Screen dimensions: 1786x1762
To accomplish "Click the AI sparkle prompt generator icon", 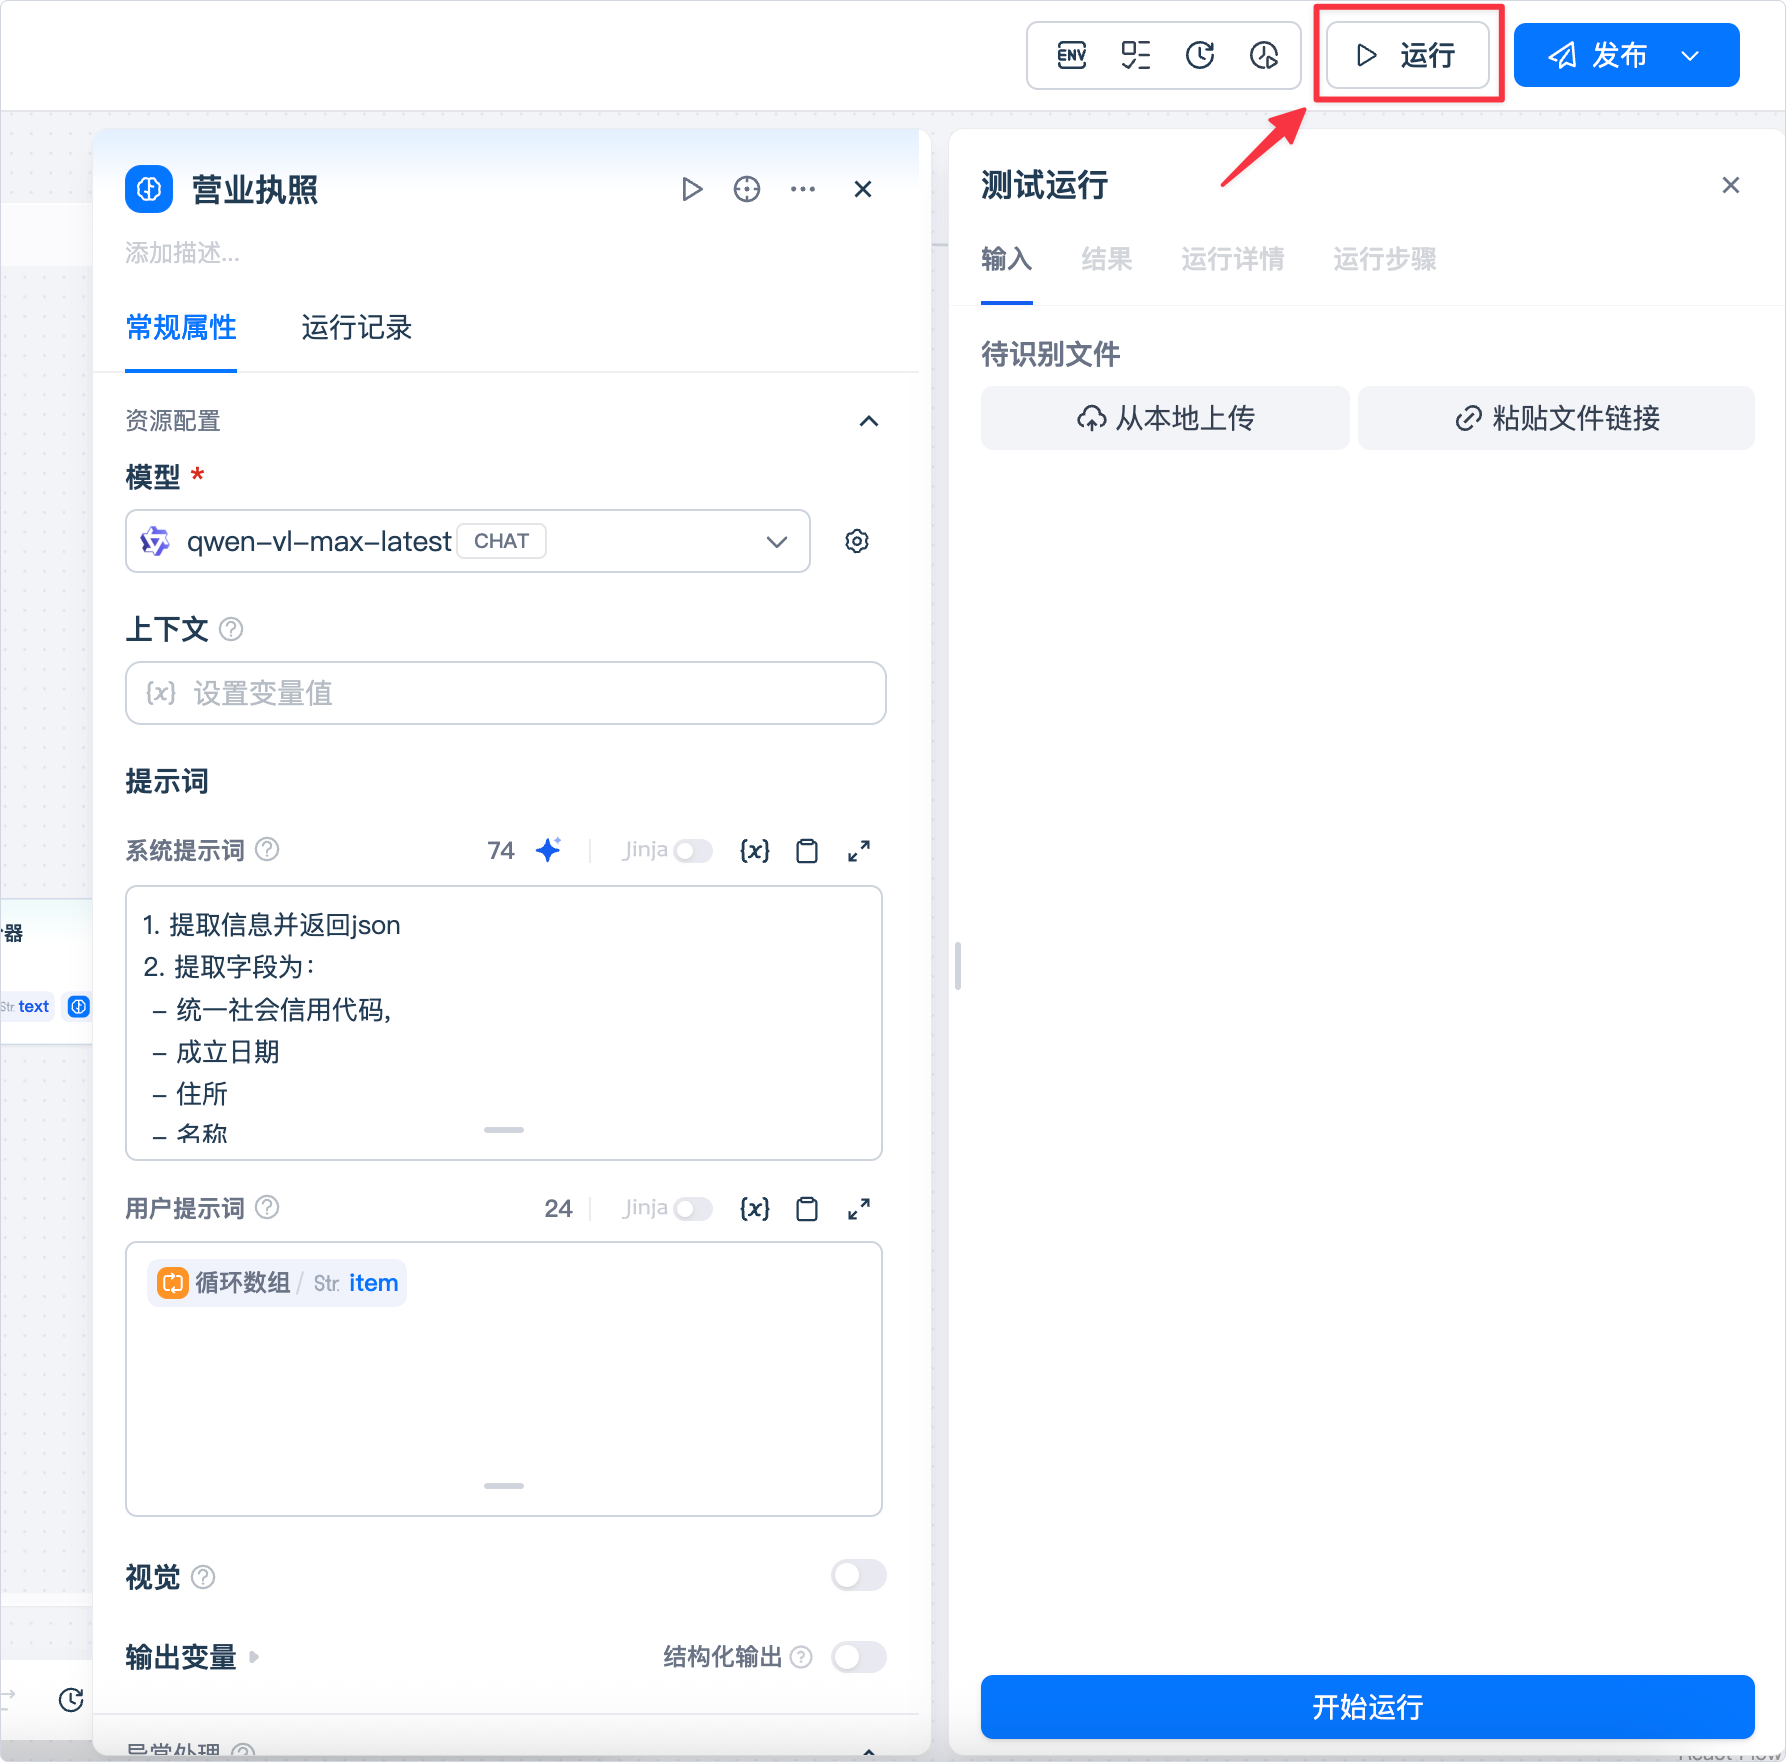I will [x=548, y=850].
